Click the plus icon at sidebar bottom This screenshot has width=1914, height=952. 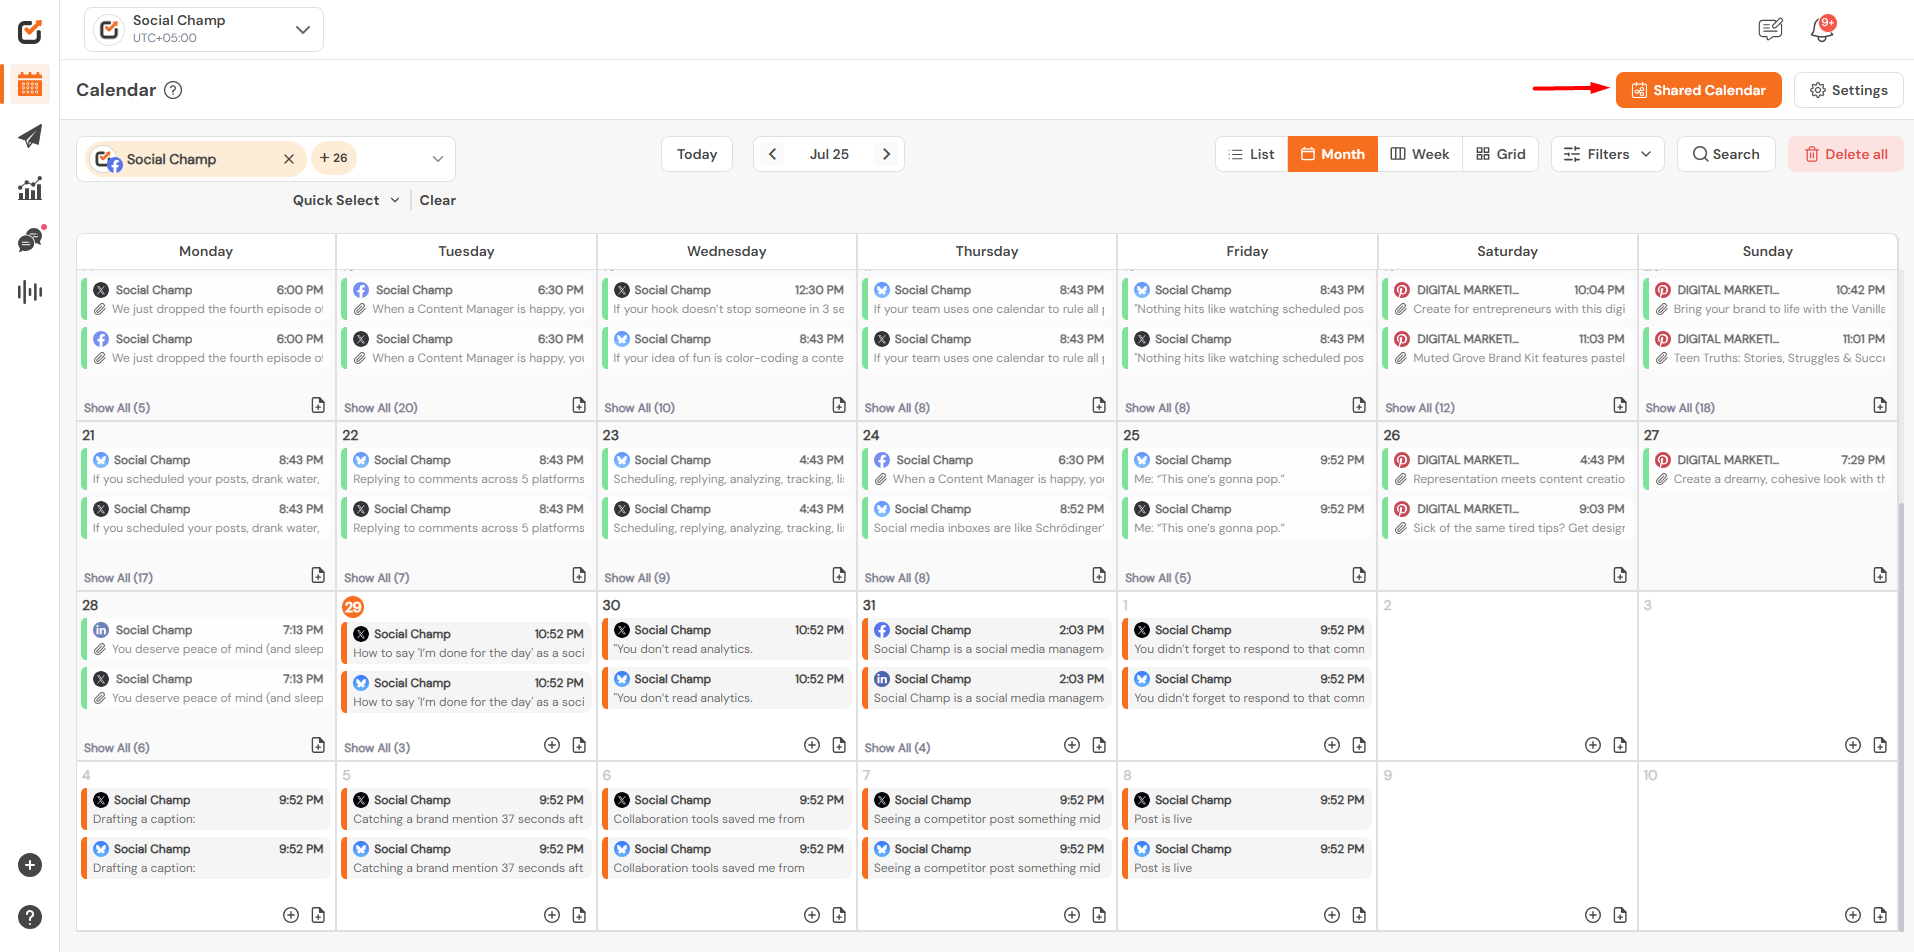30,865
